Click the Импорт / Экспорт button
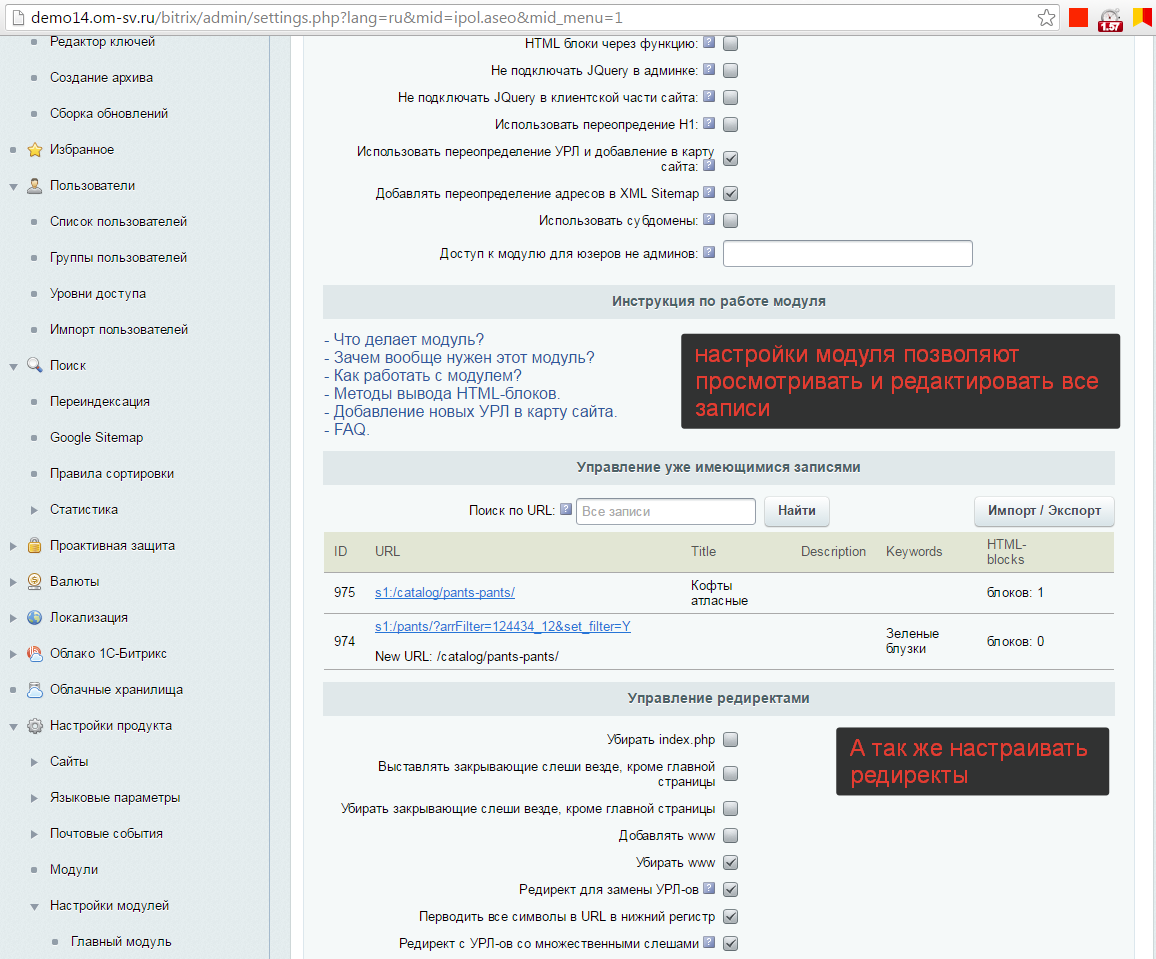The width and height of the screenshot is (1156, 959). 1044,511
